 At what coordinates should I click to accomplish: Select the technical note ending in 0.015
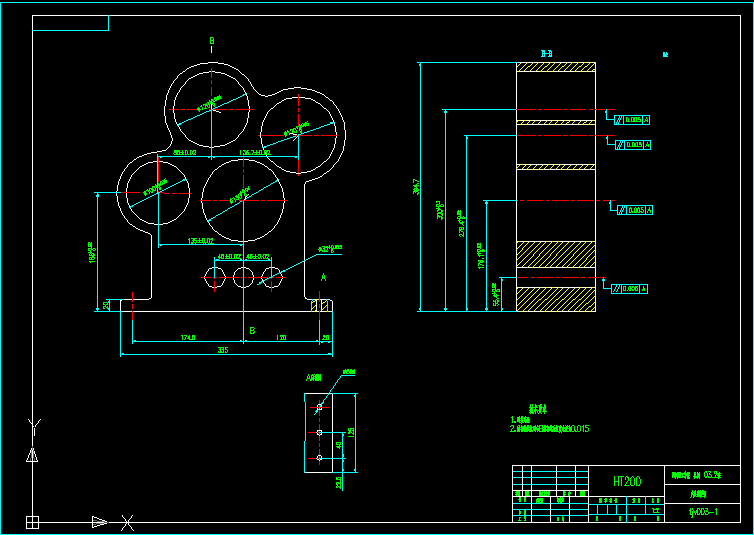[x=550, y=428]
